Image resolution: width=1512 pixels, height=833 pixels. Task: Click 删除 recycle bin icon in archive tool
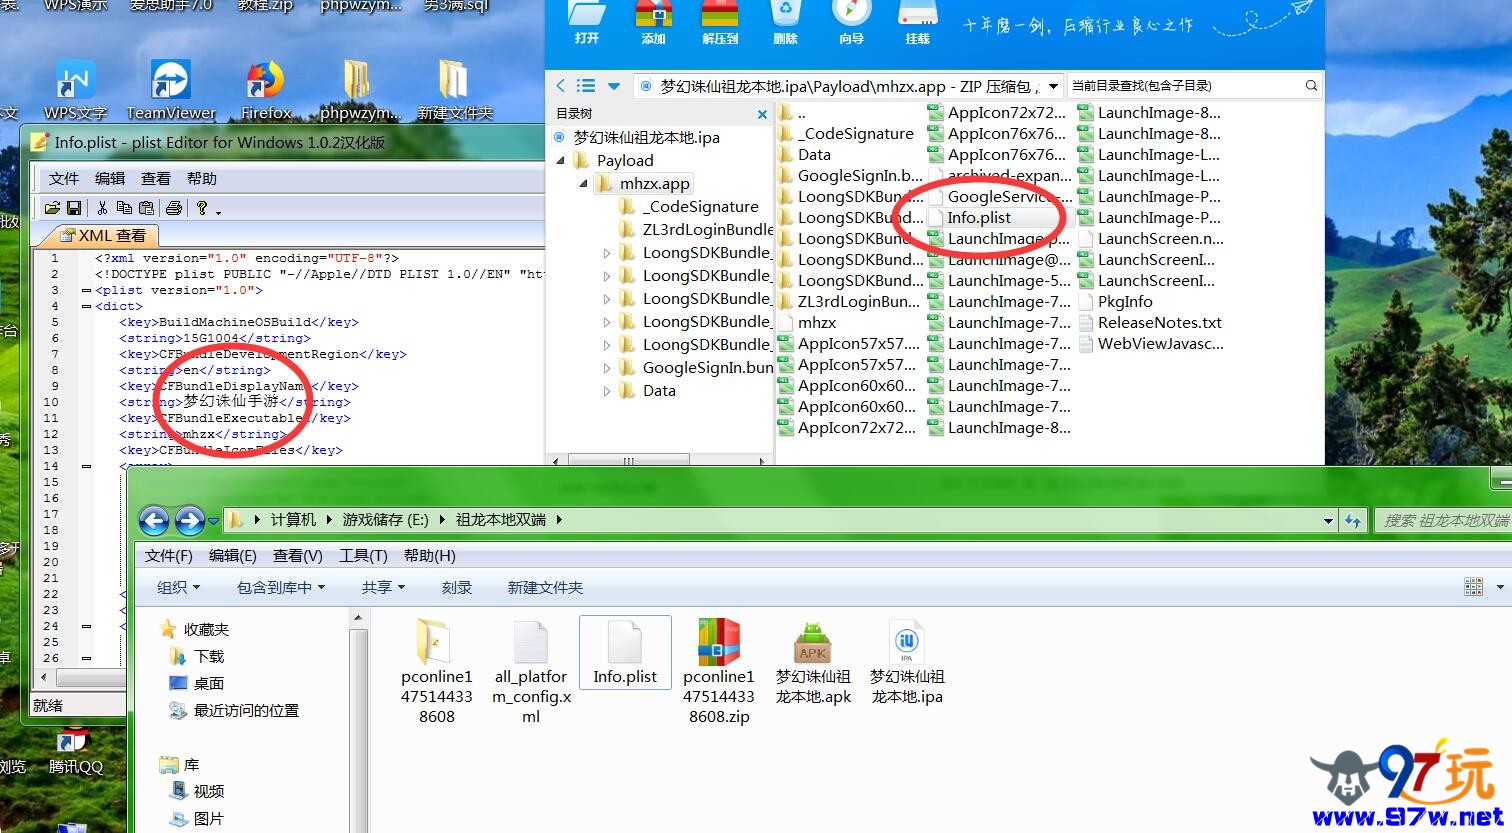pos(786,24)
